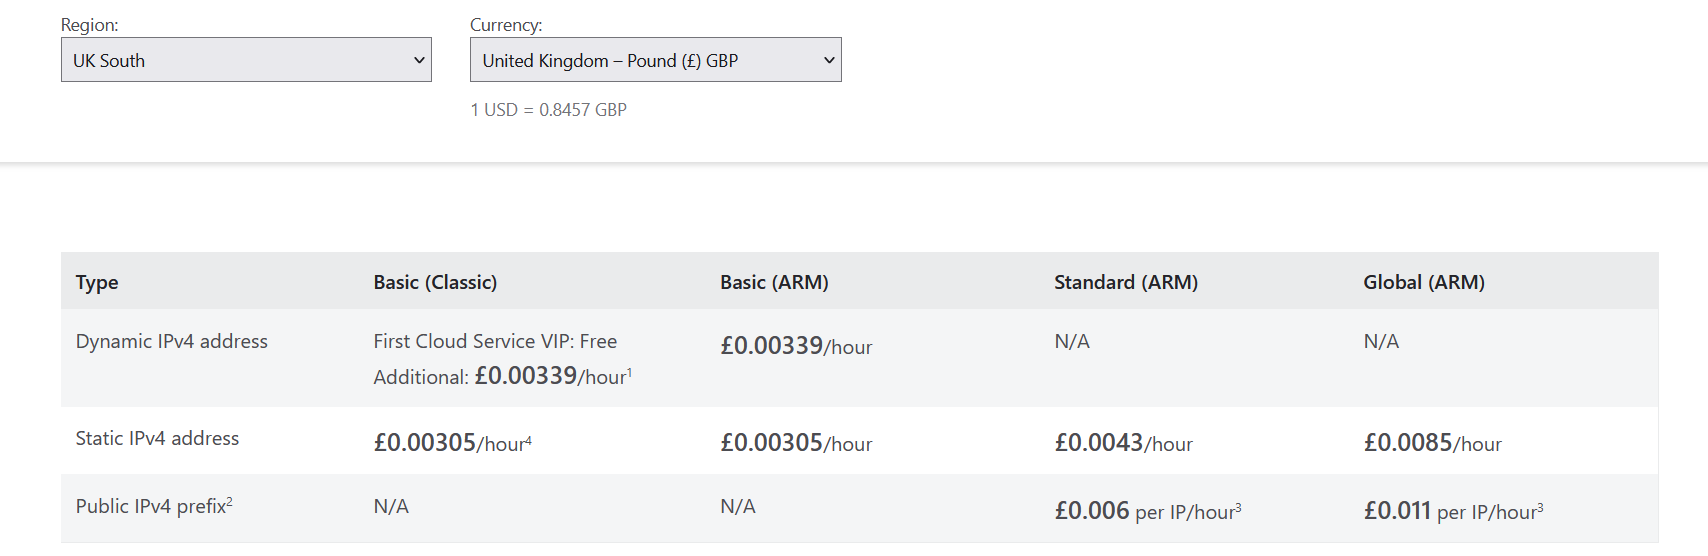Click the Region field label
1708x556 pixels.
tap(89, 25)
